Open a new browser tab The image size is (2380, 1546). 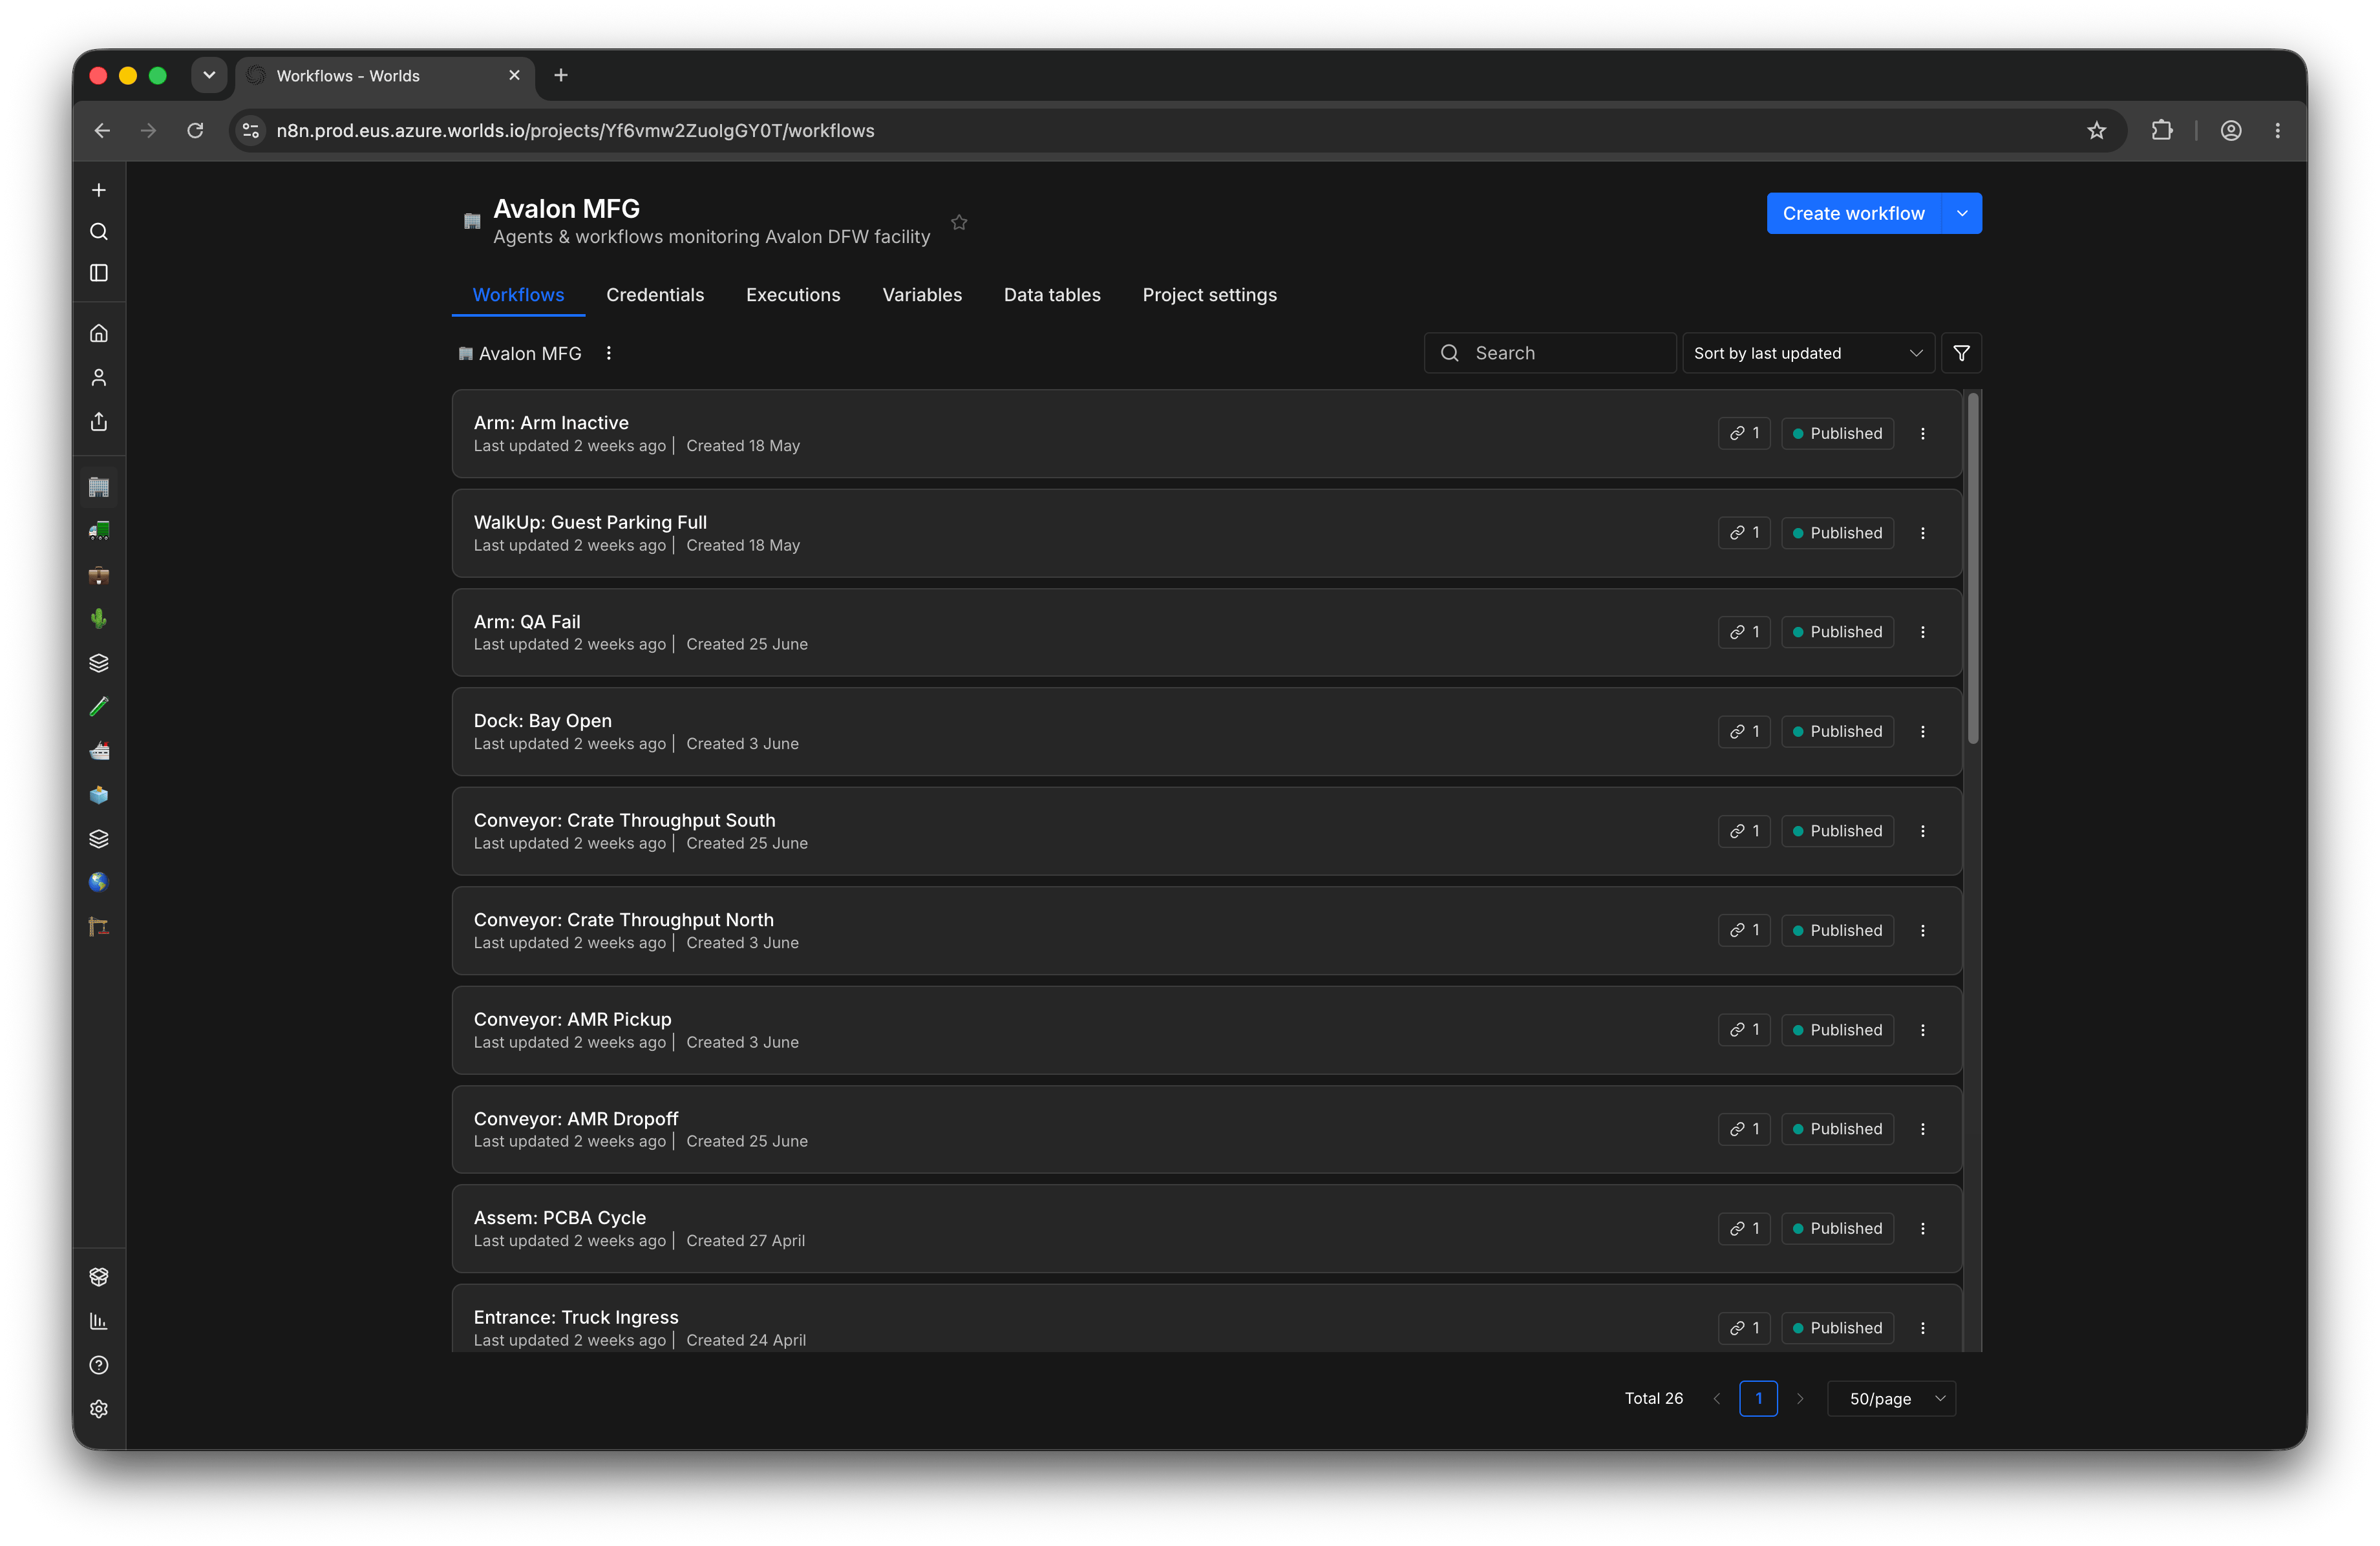click(x=561, y=75)
